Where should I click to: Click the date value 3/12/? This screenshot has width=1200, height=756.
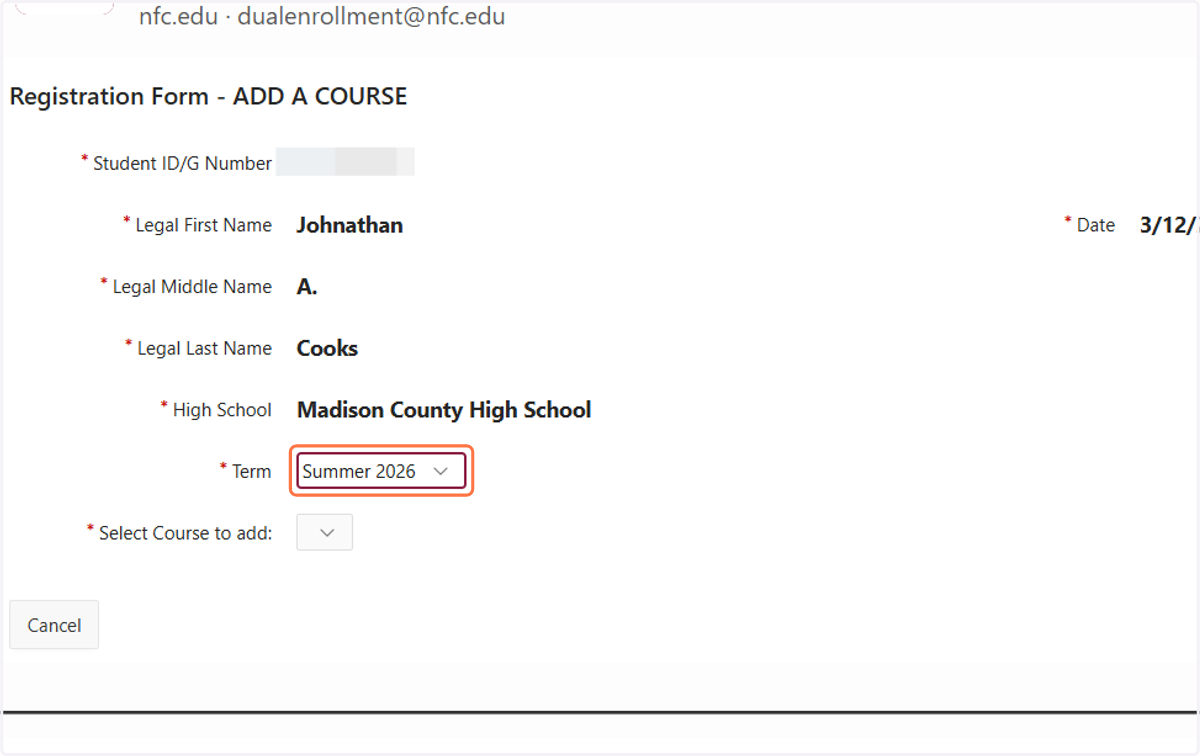[1168, 225]
